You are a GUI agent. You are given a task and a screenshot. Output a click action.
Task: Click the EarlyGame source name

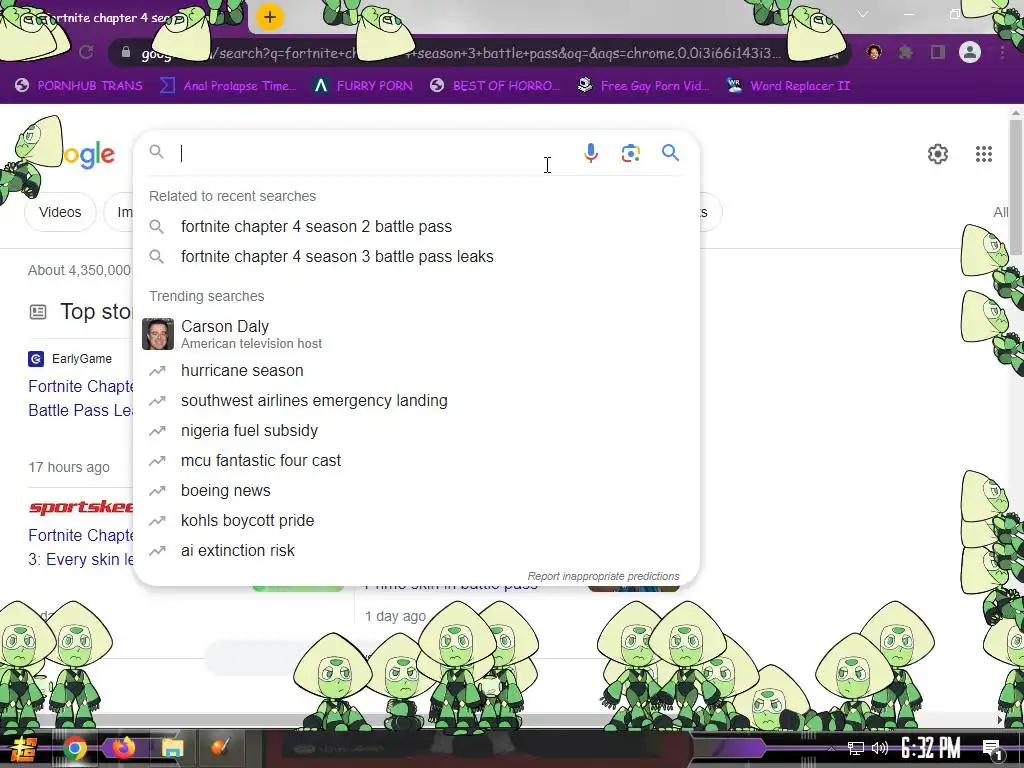pos(82,359)
